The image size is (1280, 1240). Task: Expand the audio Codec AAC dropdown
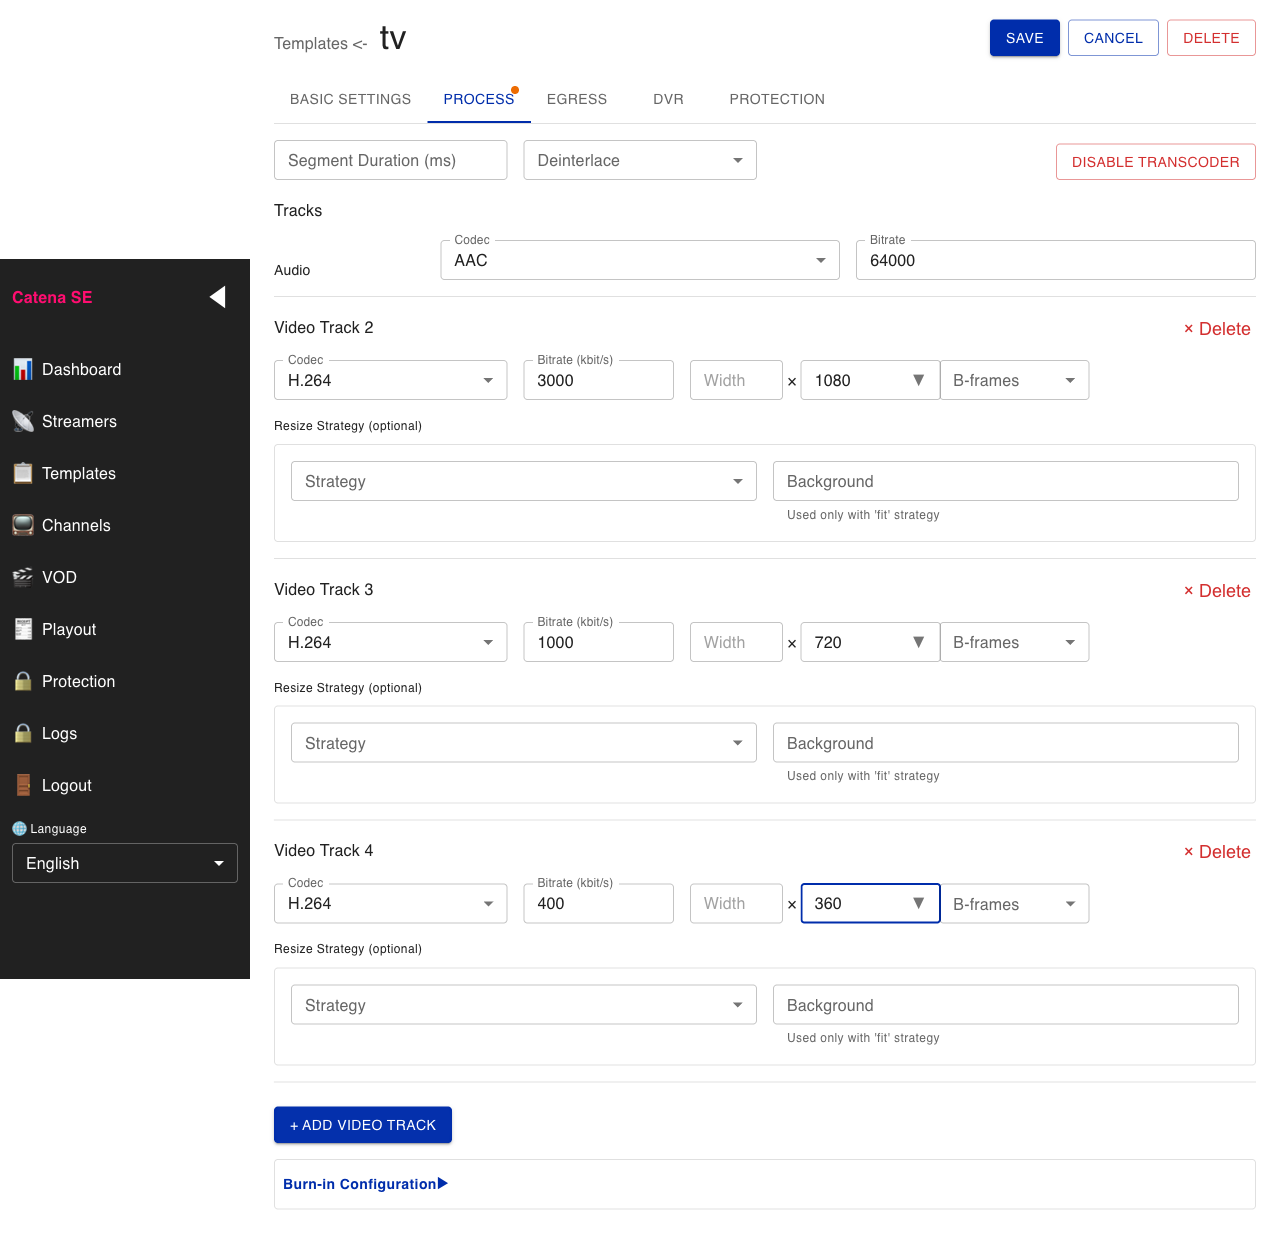[639, 260]
